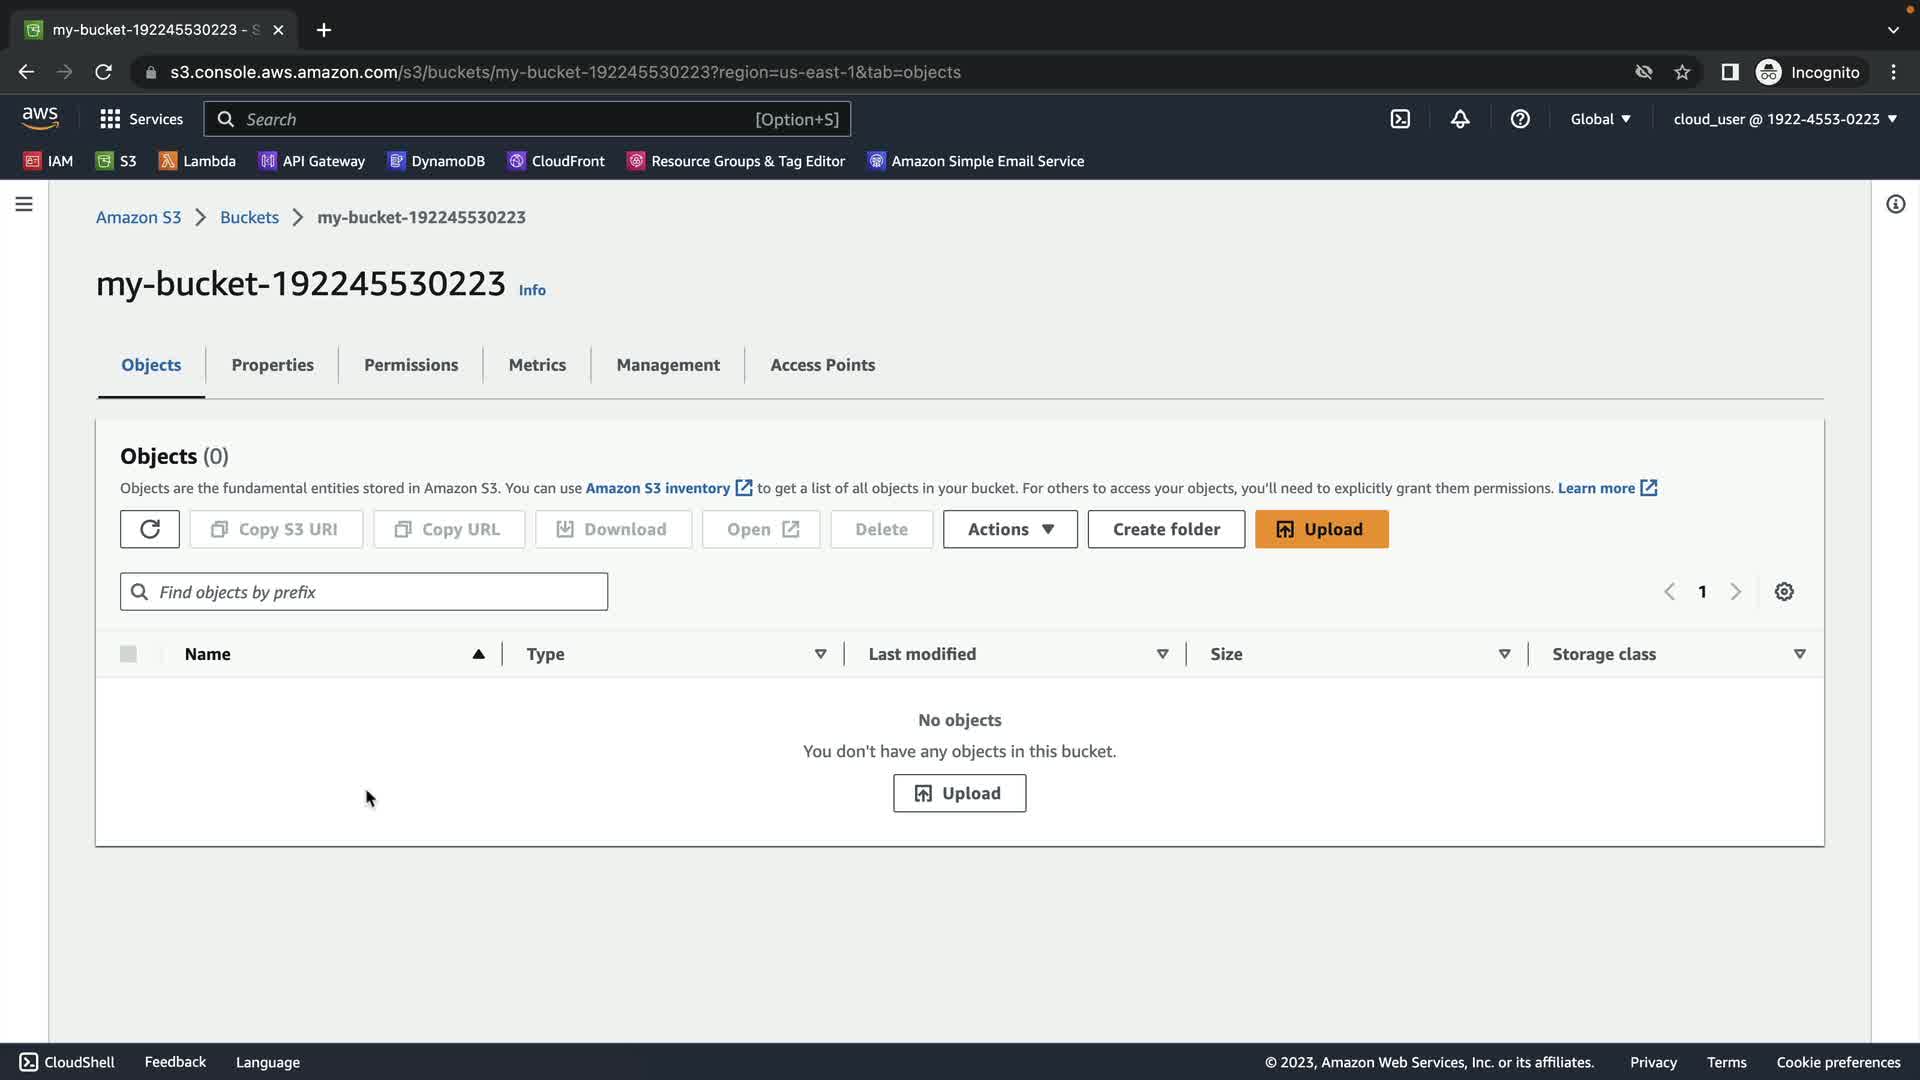Click the refresh objects button

tap(150, 529)
